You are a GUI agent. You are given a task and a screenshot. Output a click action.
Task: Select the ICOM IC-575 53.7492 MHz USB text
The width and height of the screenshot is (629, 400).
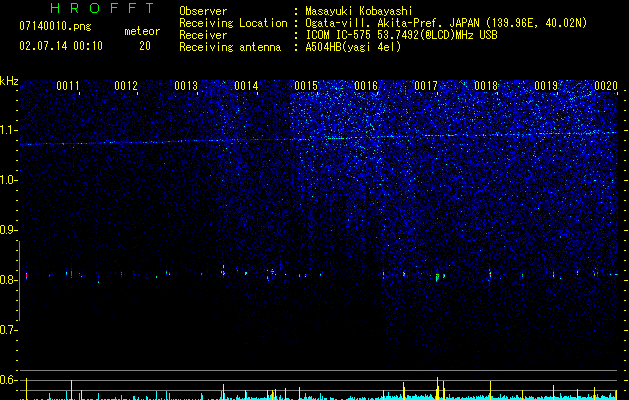[x=402, y=35]
